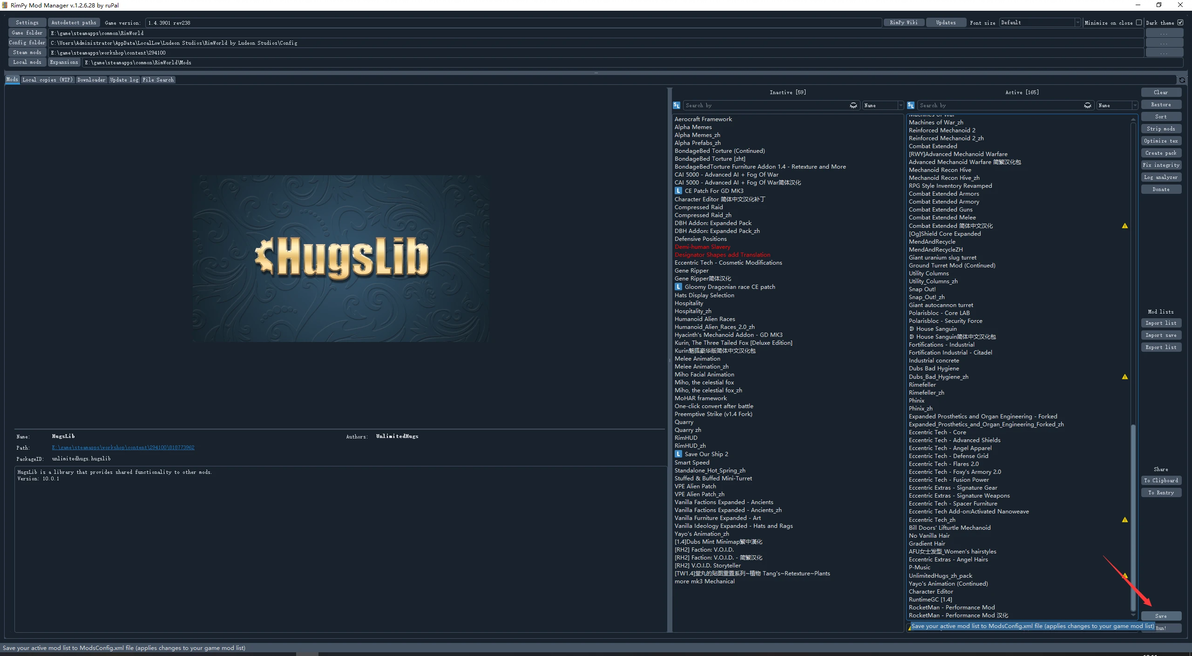
Task: Click the Updates button
Action: (x=946, y=23)
